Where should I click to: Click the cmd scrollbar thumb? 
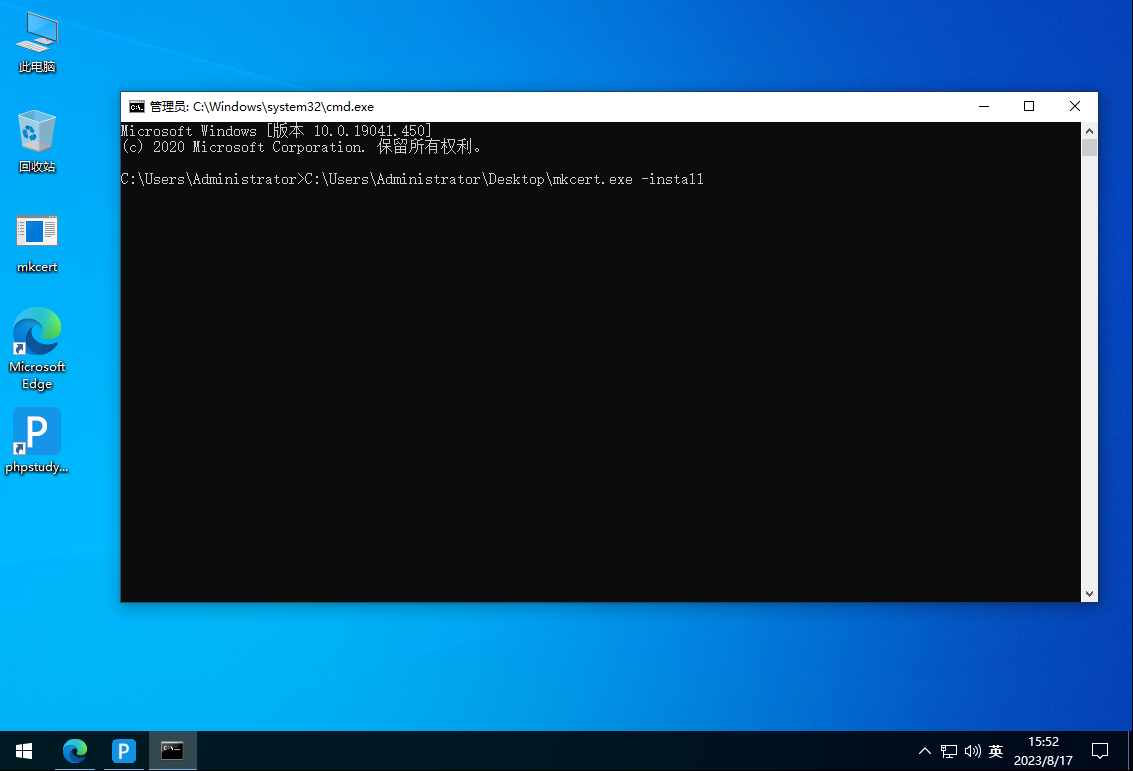[x=1089, y=147]
